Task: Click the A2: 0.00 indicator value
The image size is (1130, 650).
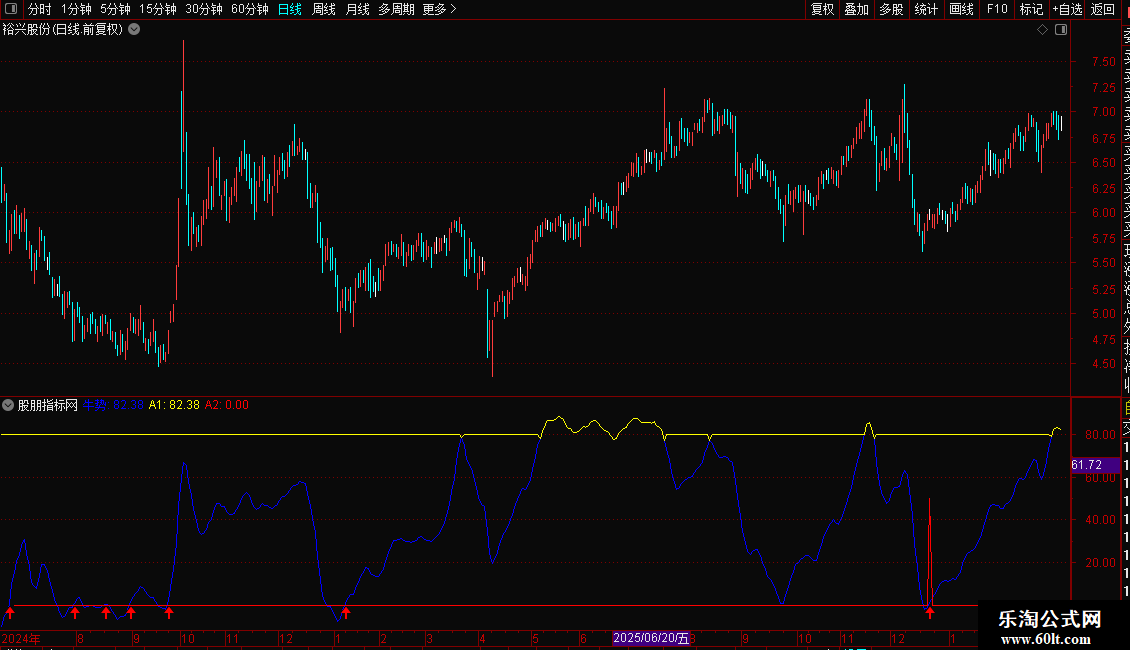Action: coord(226,405)
